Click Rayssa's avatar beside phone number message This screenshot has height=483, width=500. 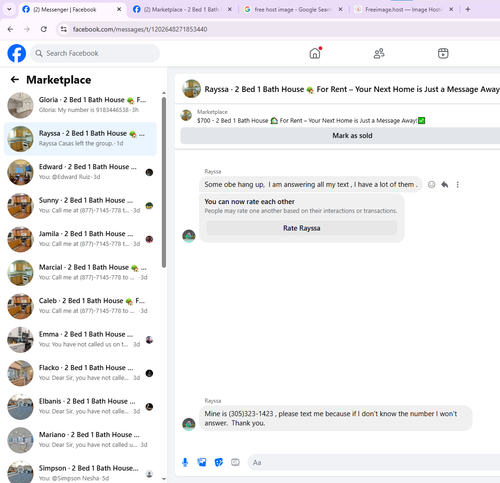(189, 424)
